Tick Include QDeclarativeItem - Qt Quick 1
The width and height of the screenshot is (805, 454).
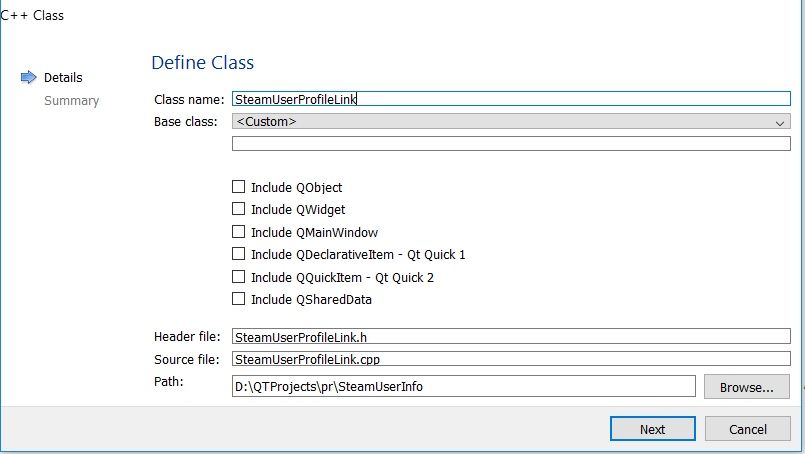click(238, 255)
